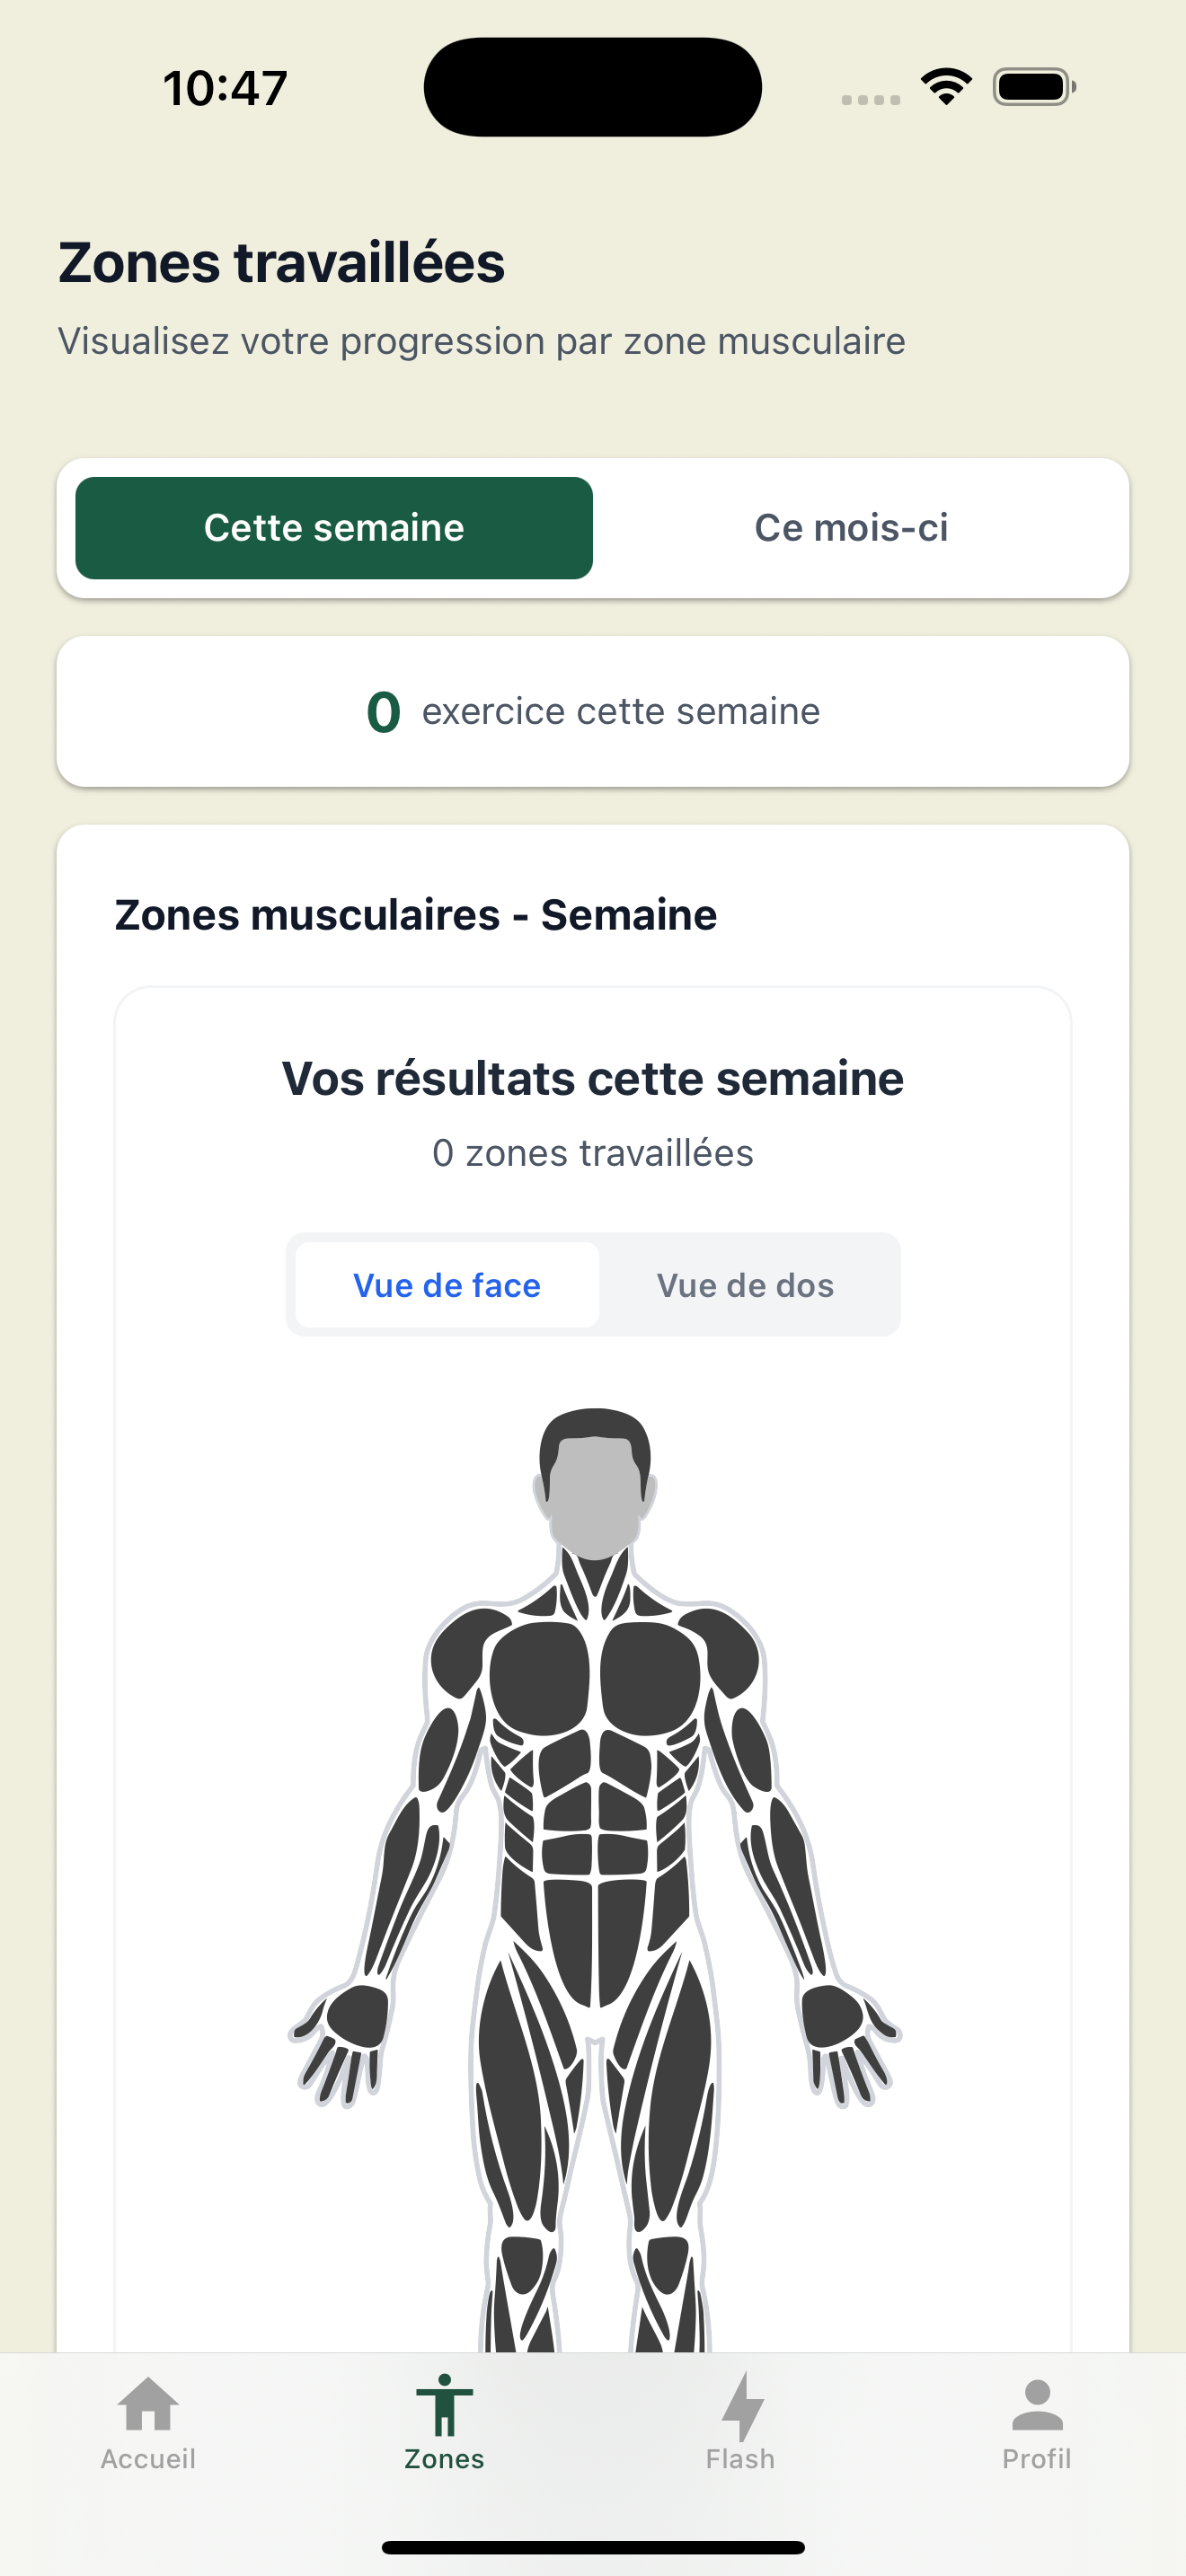Screen dimensions: 1186x2576
Task: Tap the Zones body figure icon
Action: tap(444, 2405)
